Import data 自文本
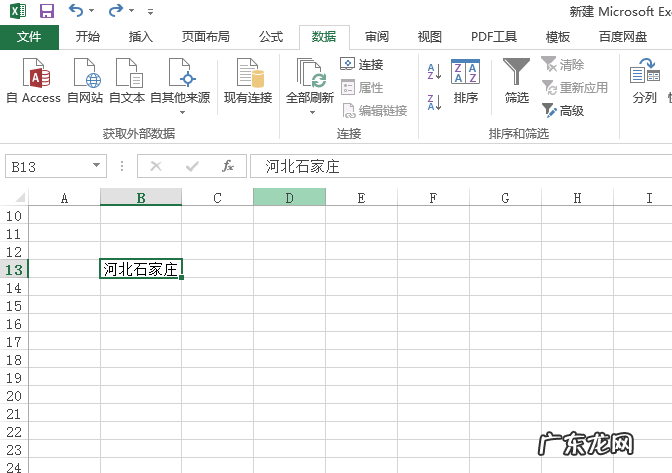 click(127, 81)
